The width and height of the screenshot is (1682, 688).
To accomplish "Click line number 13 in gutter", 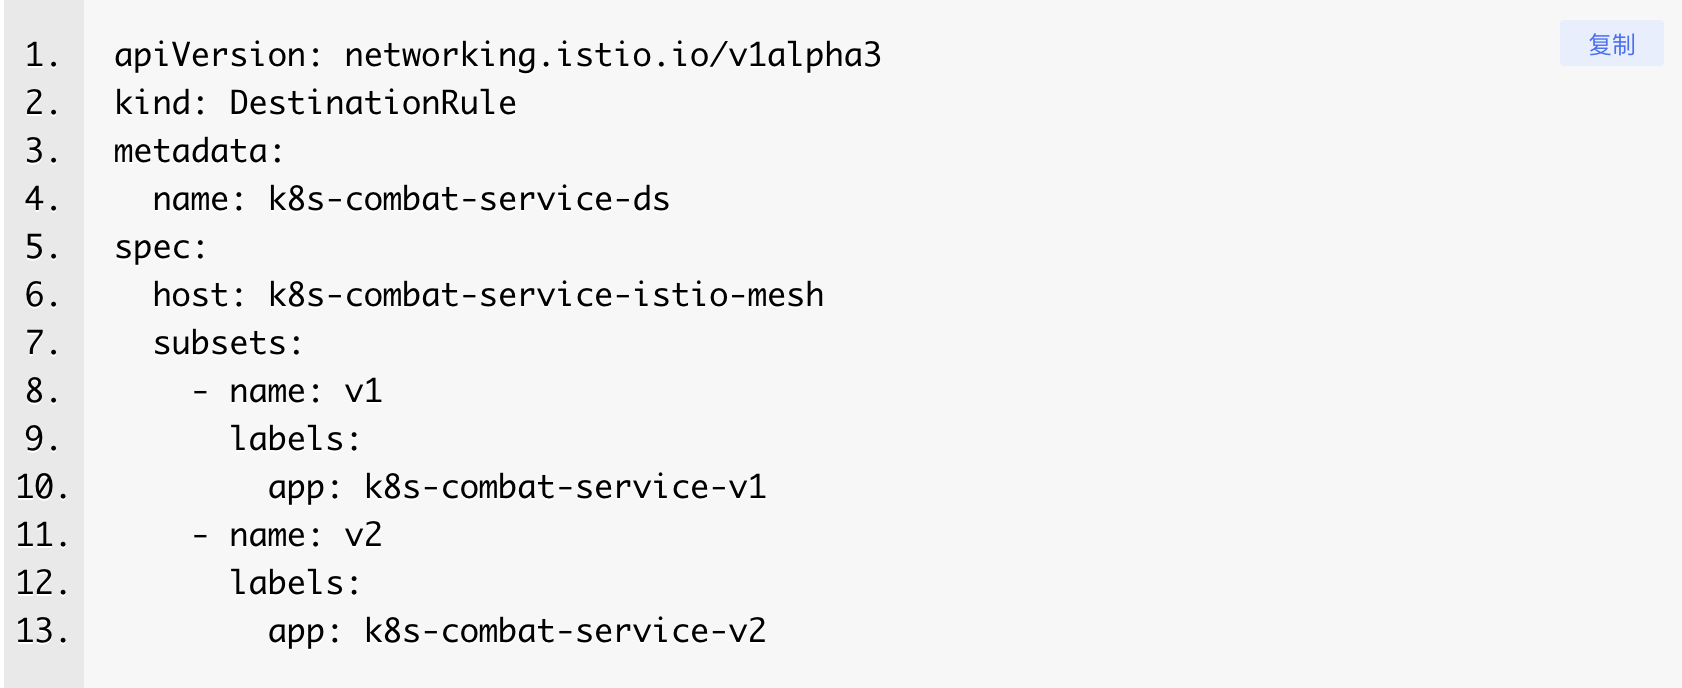I will point(42,631).
